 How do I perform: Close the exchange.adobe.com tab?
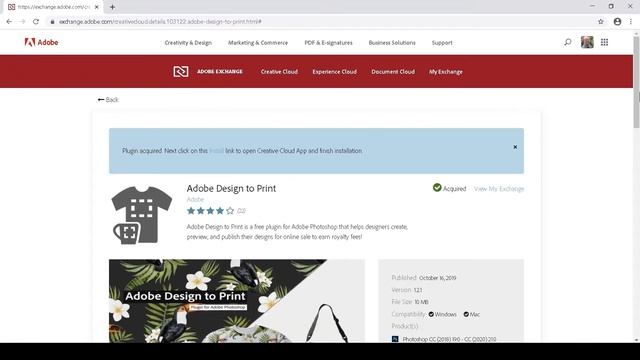[97, 7]
